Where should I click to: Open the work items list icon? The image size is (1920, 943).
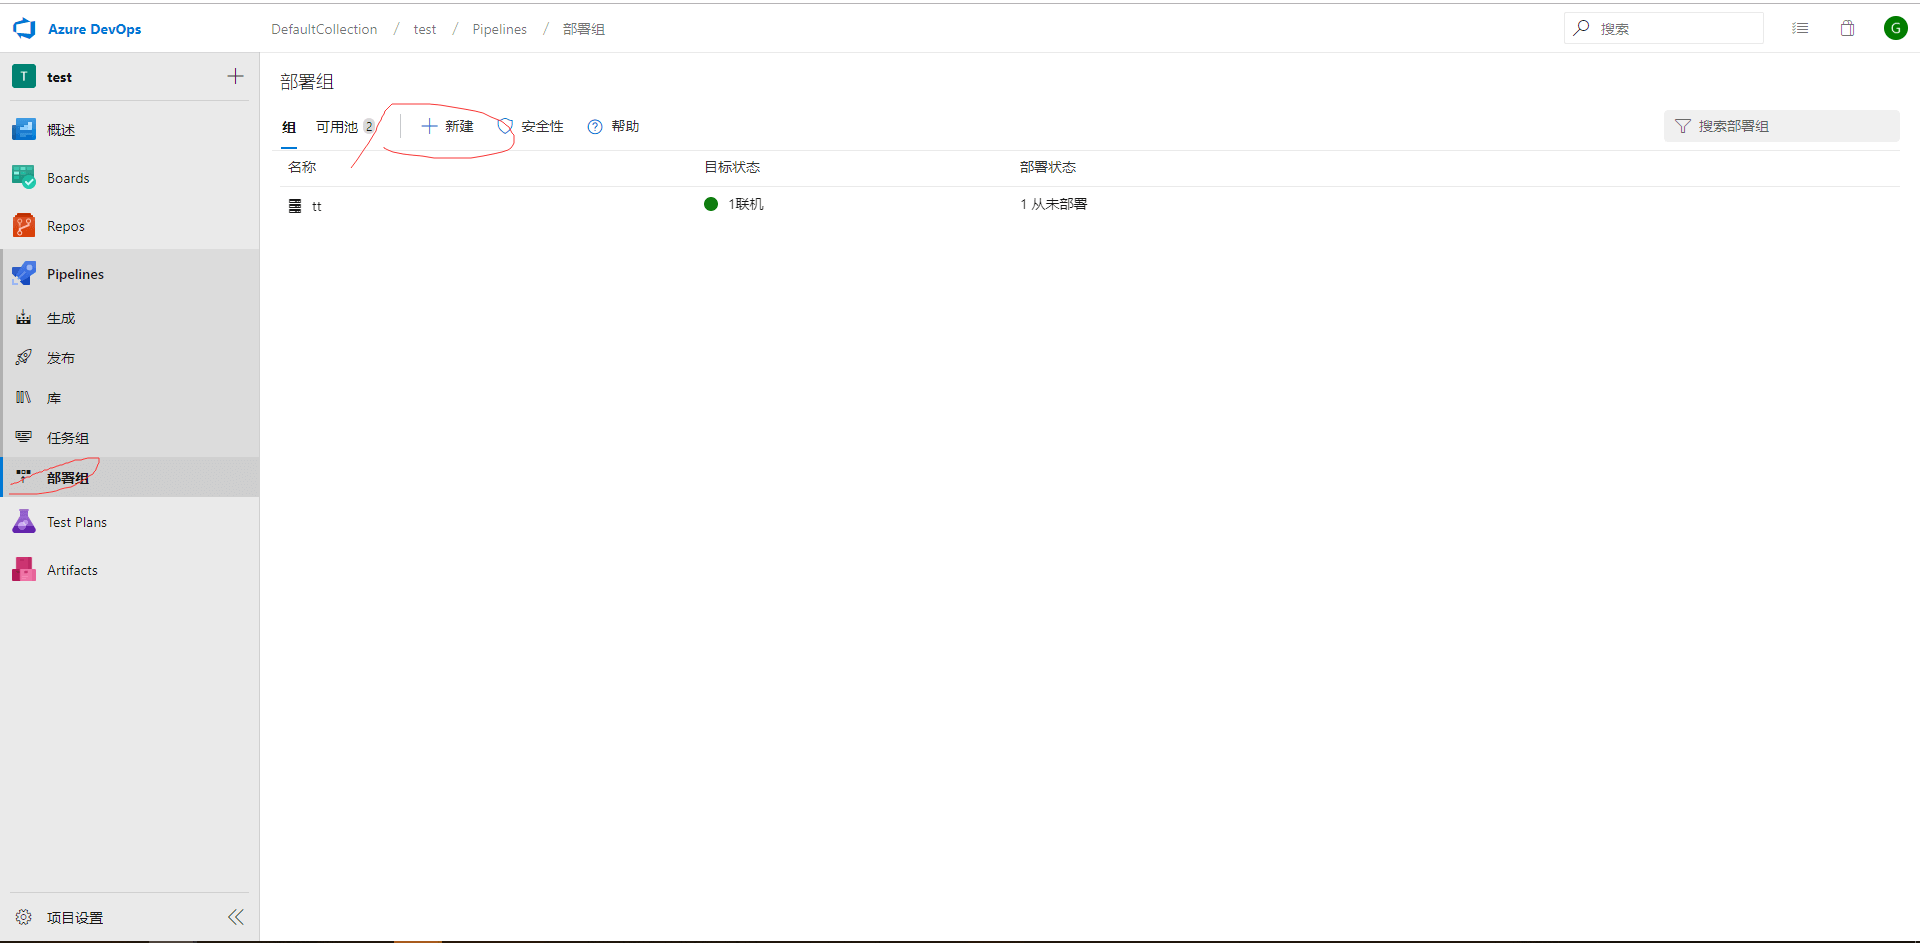click(x=1800, y=28)
